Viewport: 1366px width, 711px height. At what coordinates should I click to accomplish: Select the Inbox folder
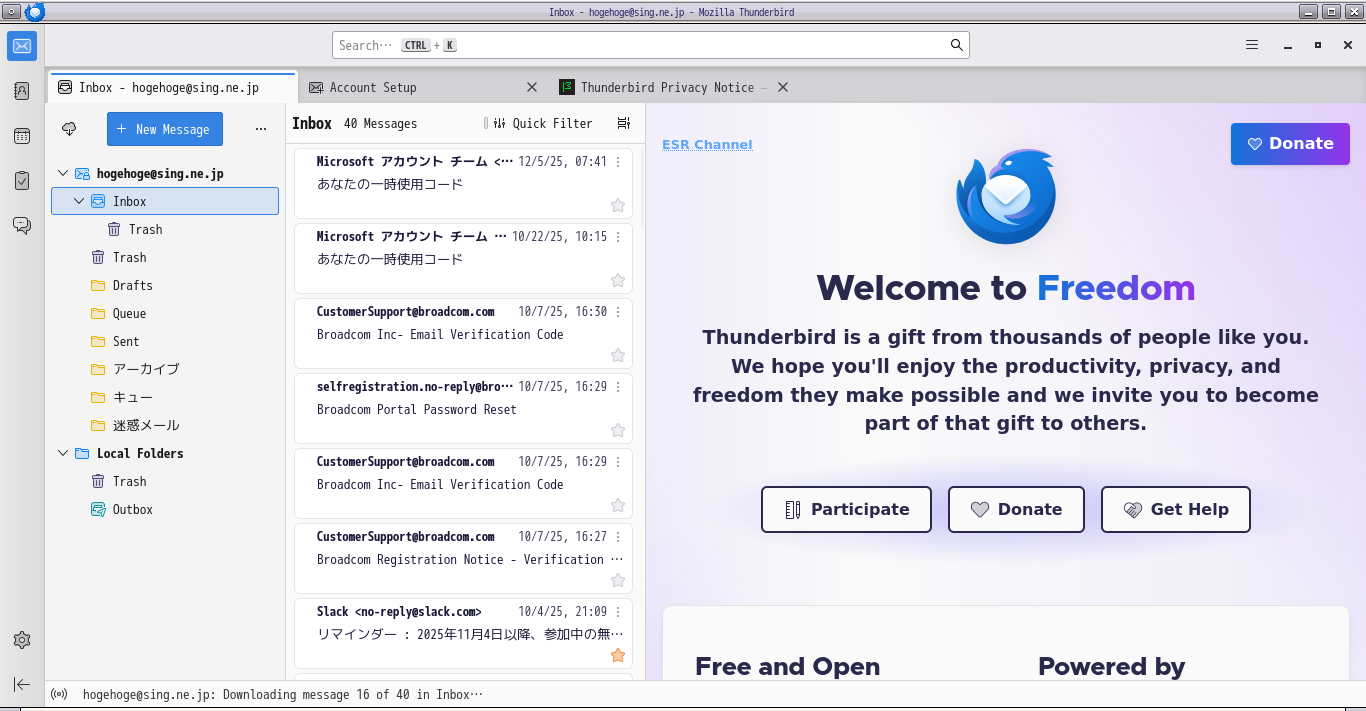pyautogui.click(x=165, y=201)
